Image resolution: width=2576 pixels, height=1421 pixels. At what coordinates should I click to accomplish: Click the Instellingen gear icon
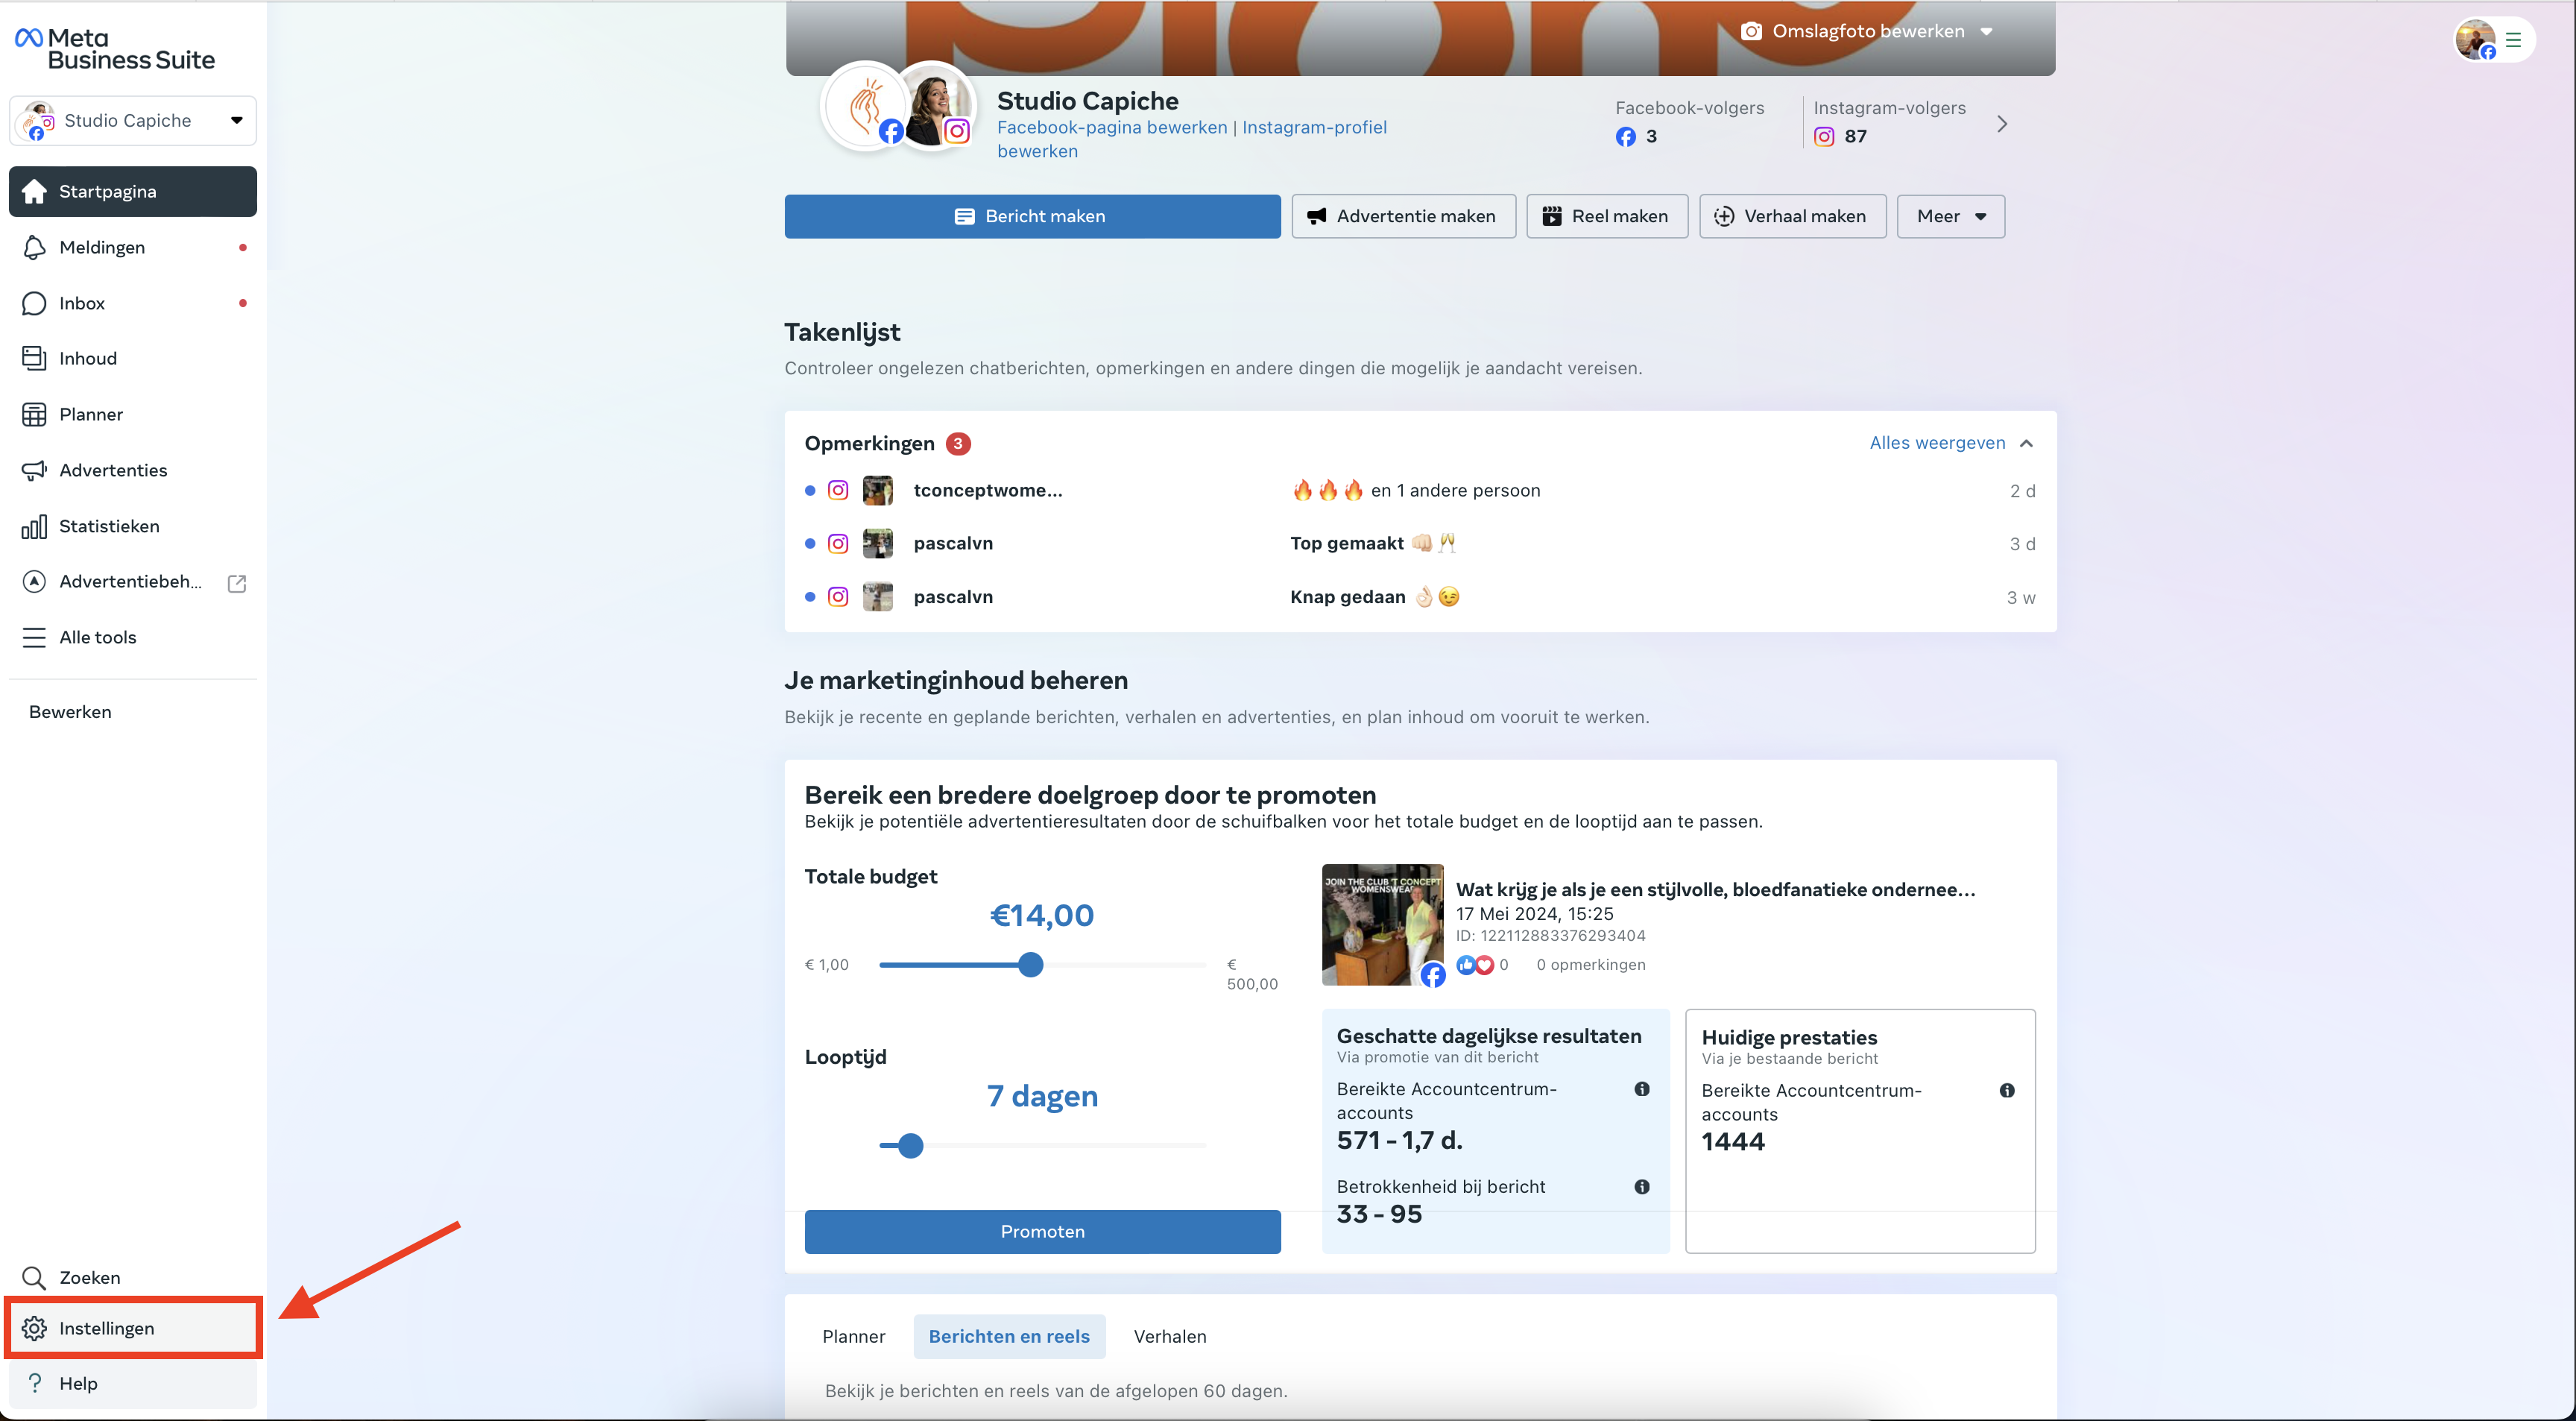(x=35, y=1328)
